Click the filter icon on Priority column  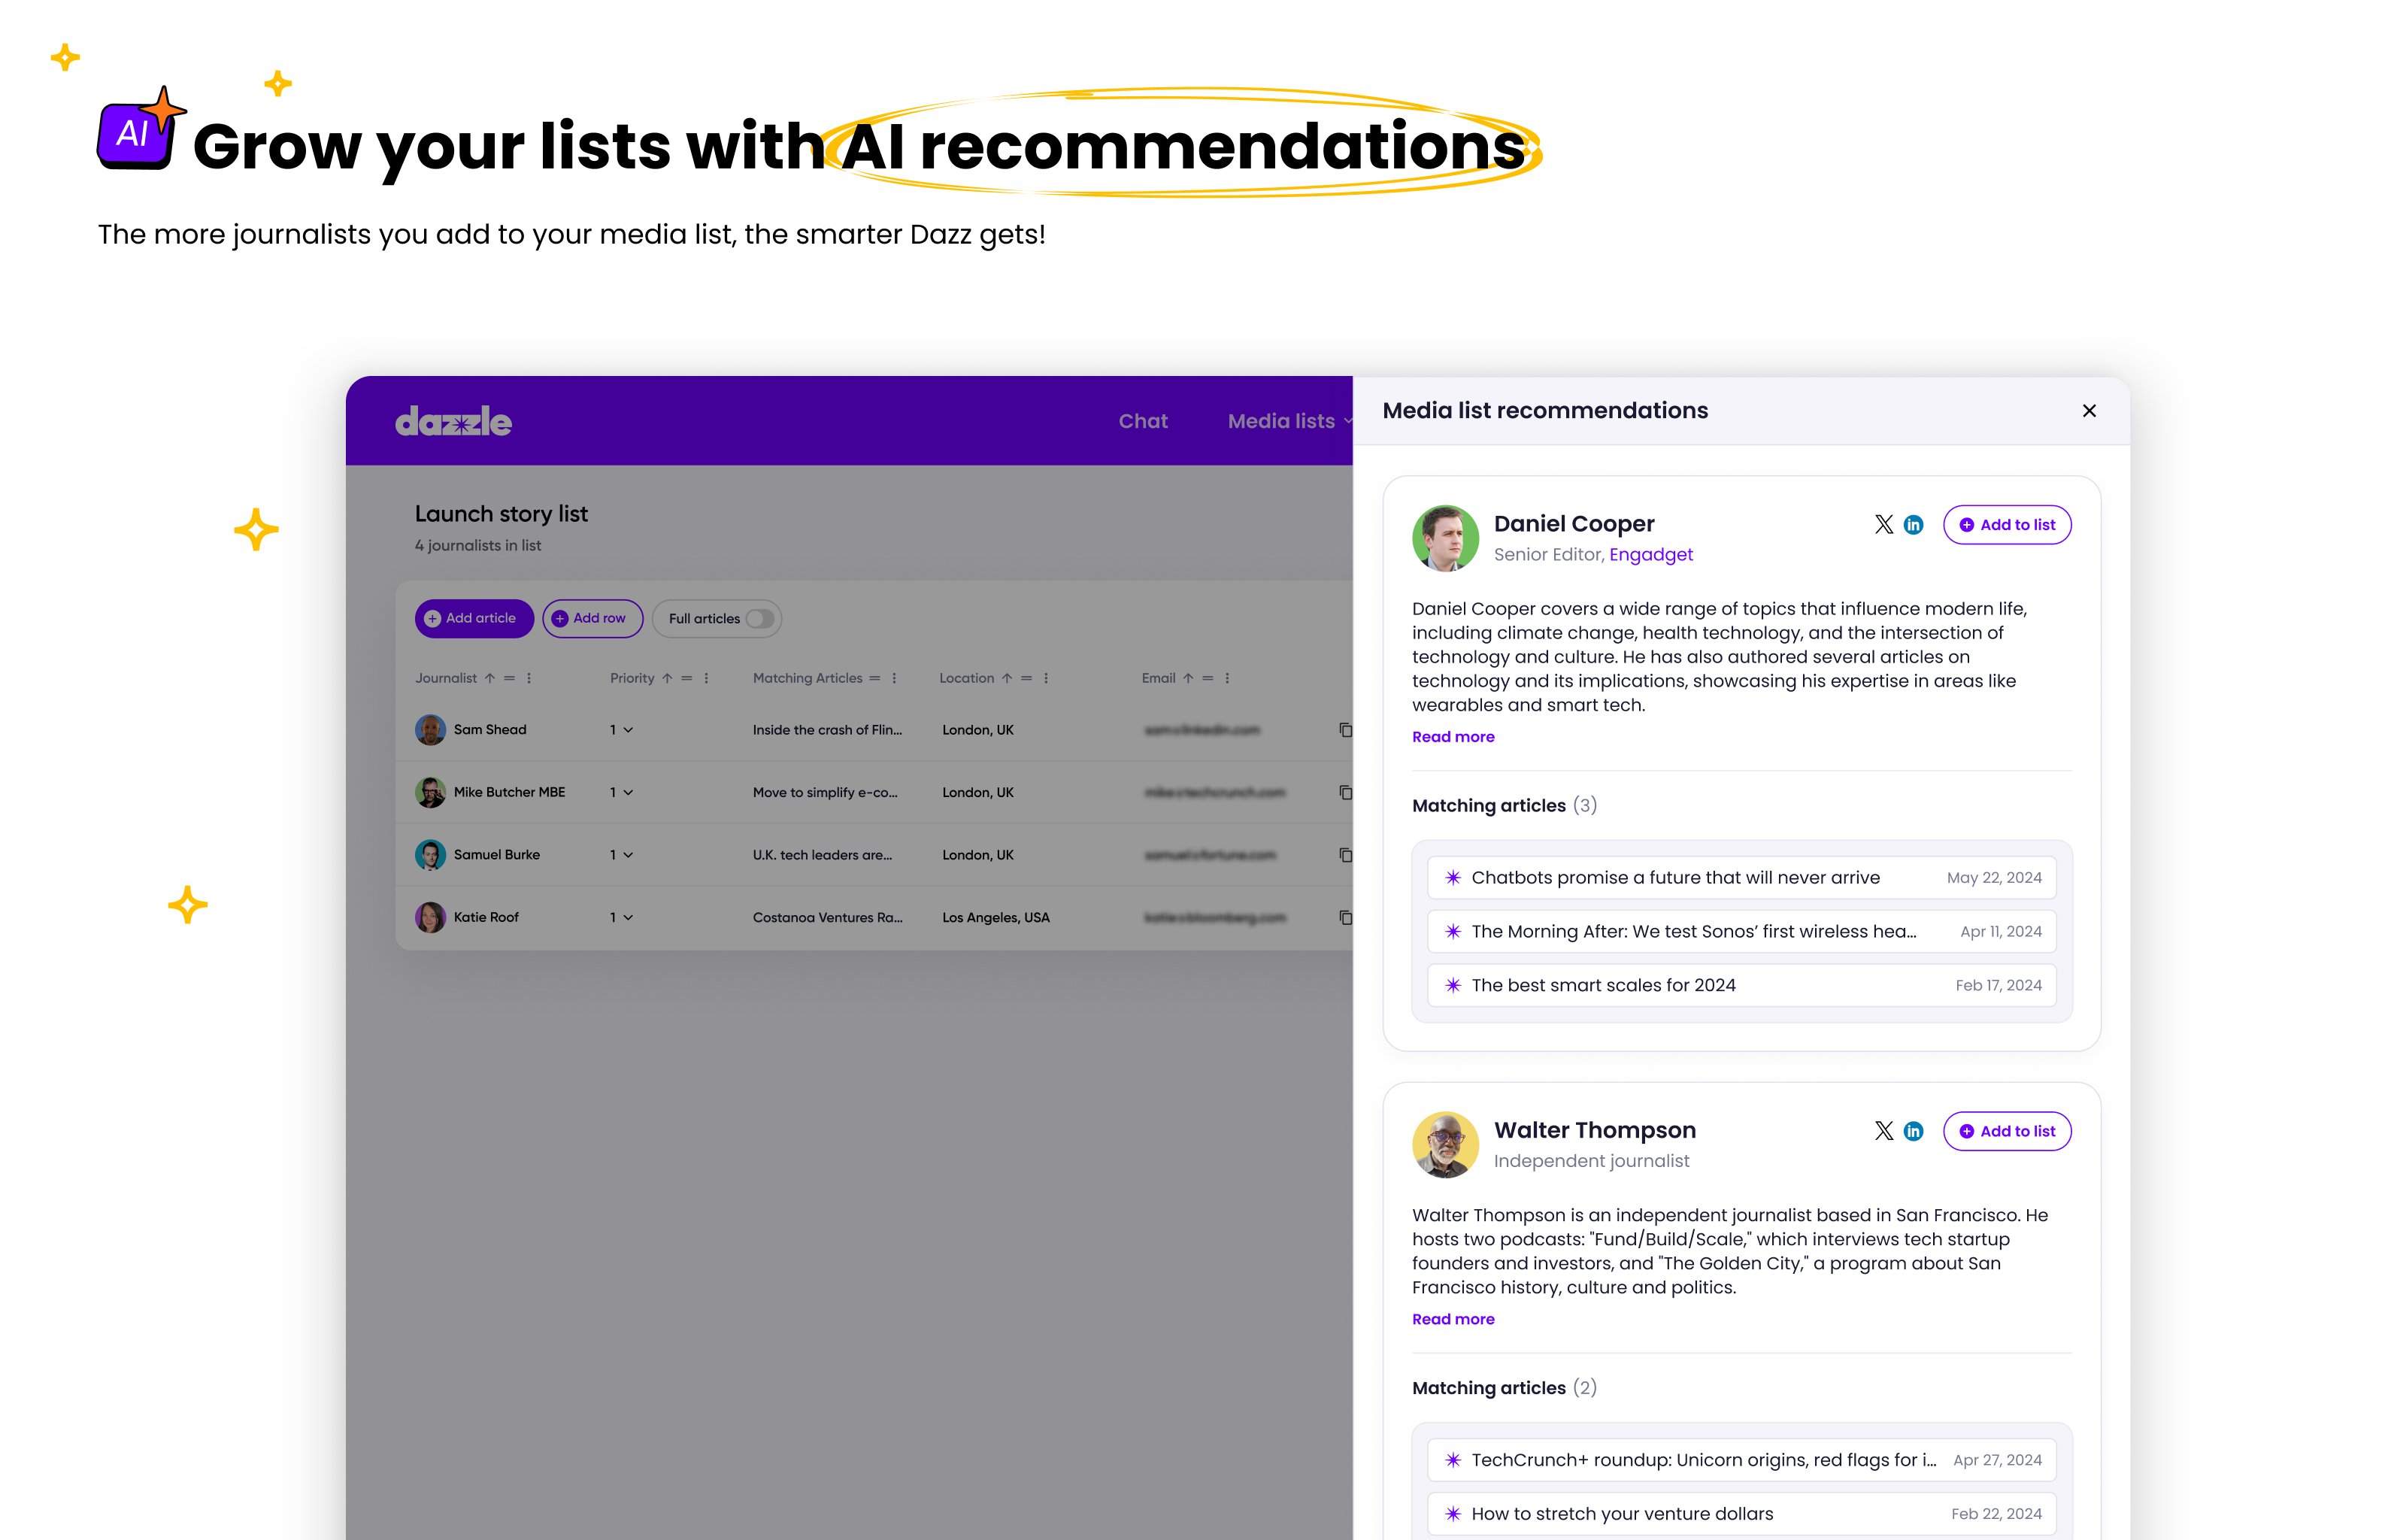(686, 678)
